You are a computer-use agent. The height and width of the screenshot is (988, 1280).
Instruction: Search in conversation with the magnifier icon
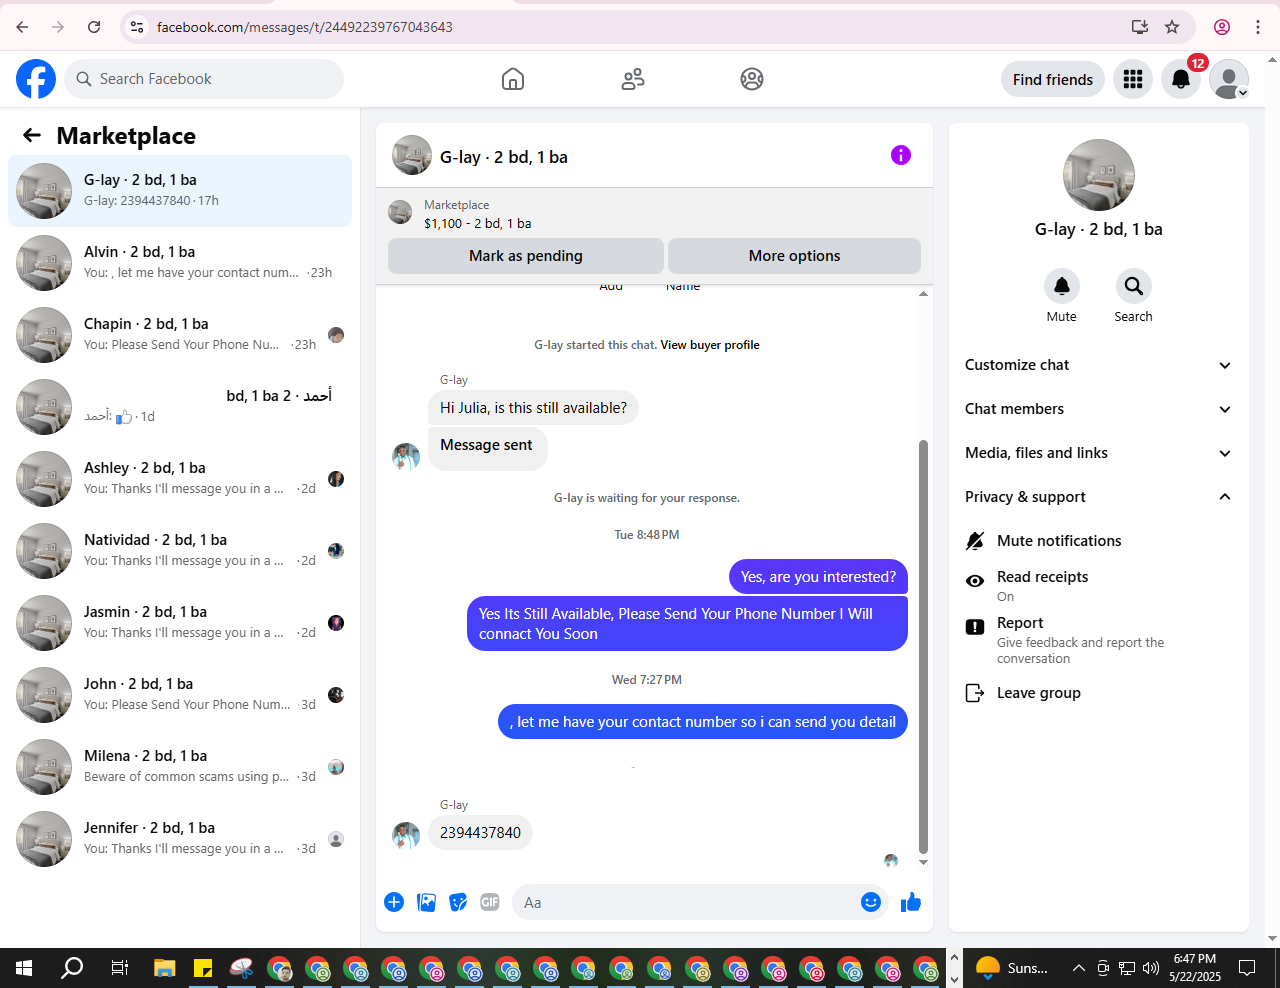click(x=1134, y=286)
